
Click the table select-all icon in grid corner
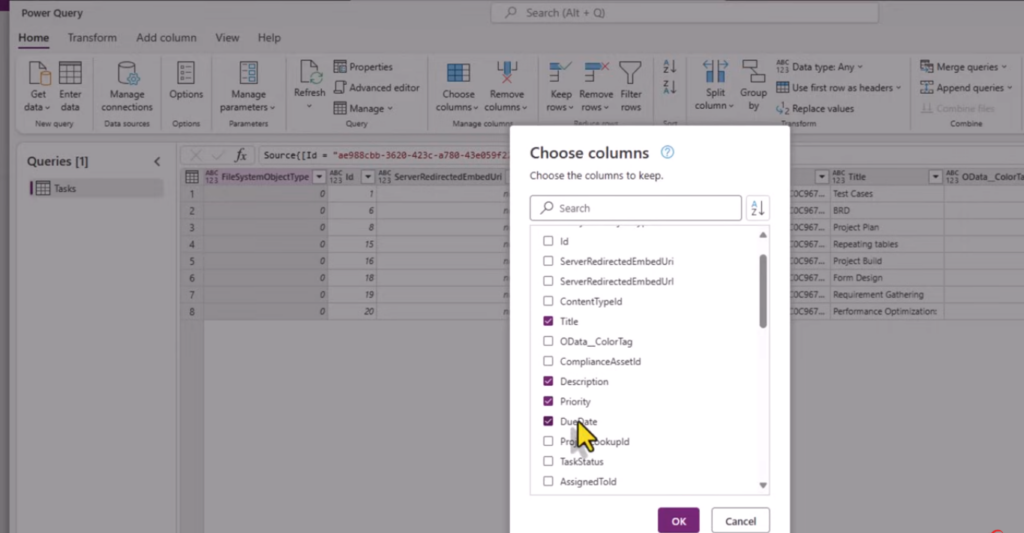click(192, 176)
